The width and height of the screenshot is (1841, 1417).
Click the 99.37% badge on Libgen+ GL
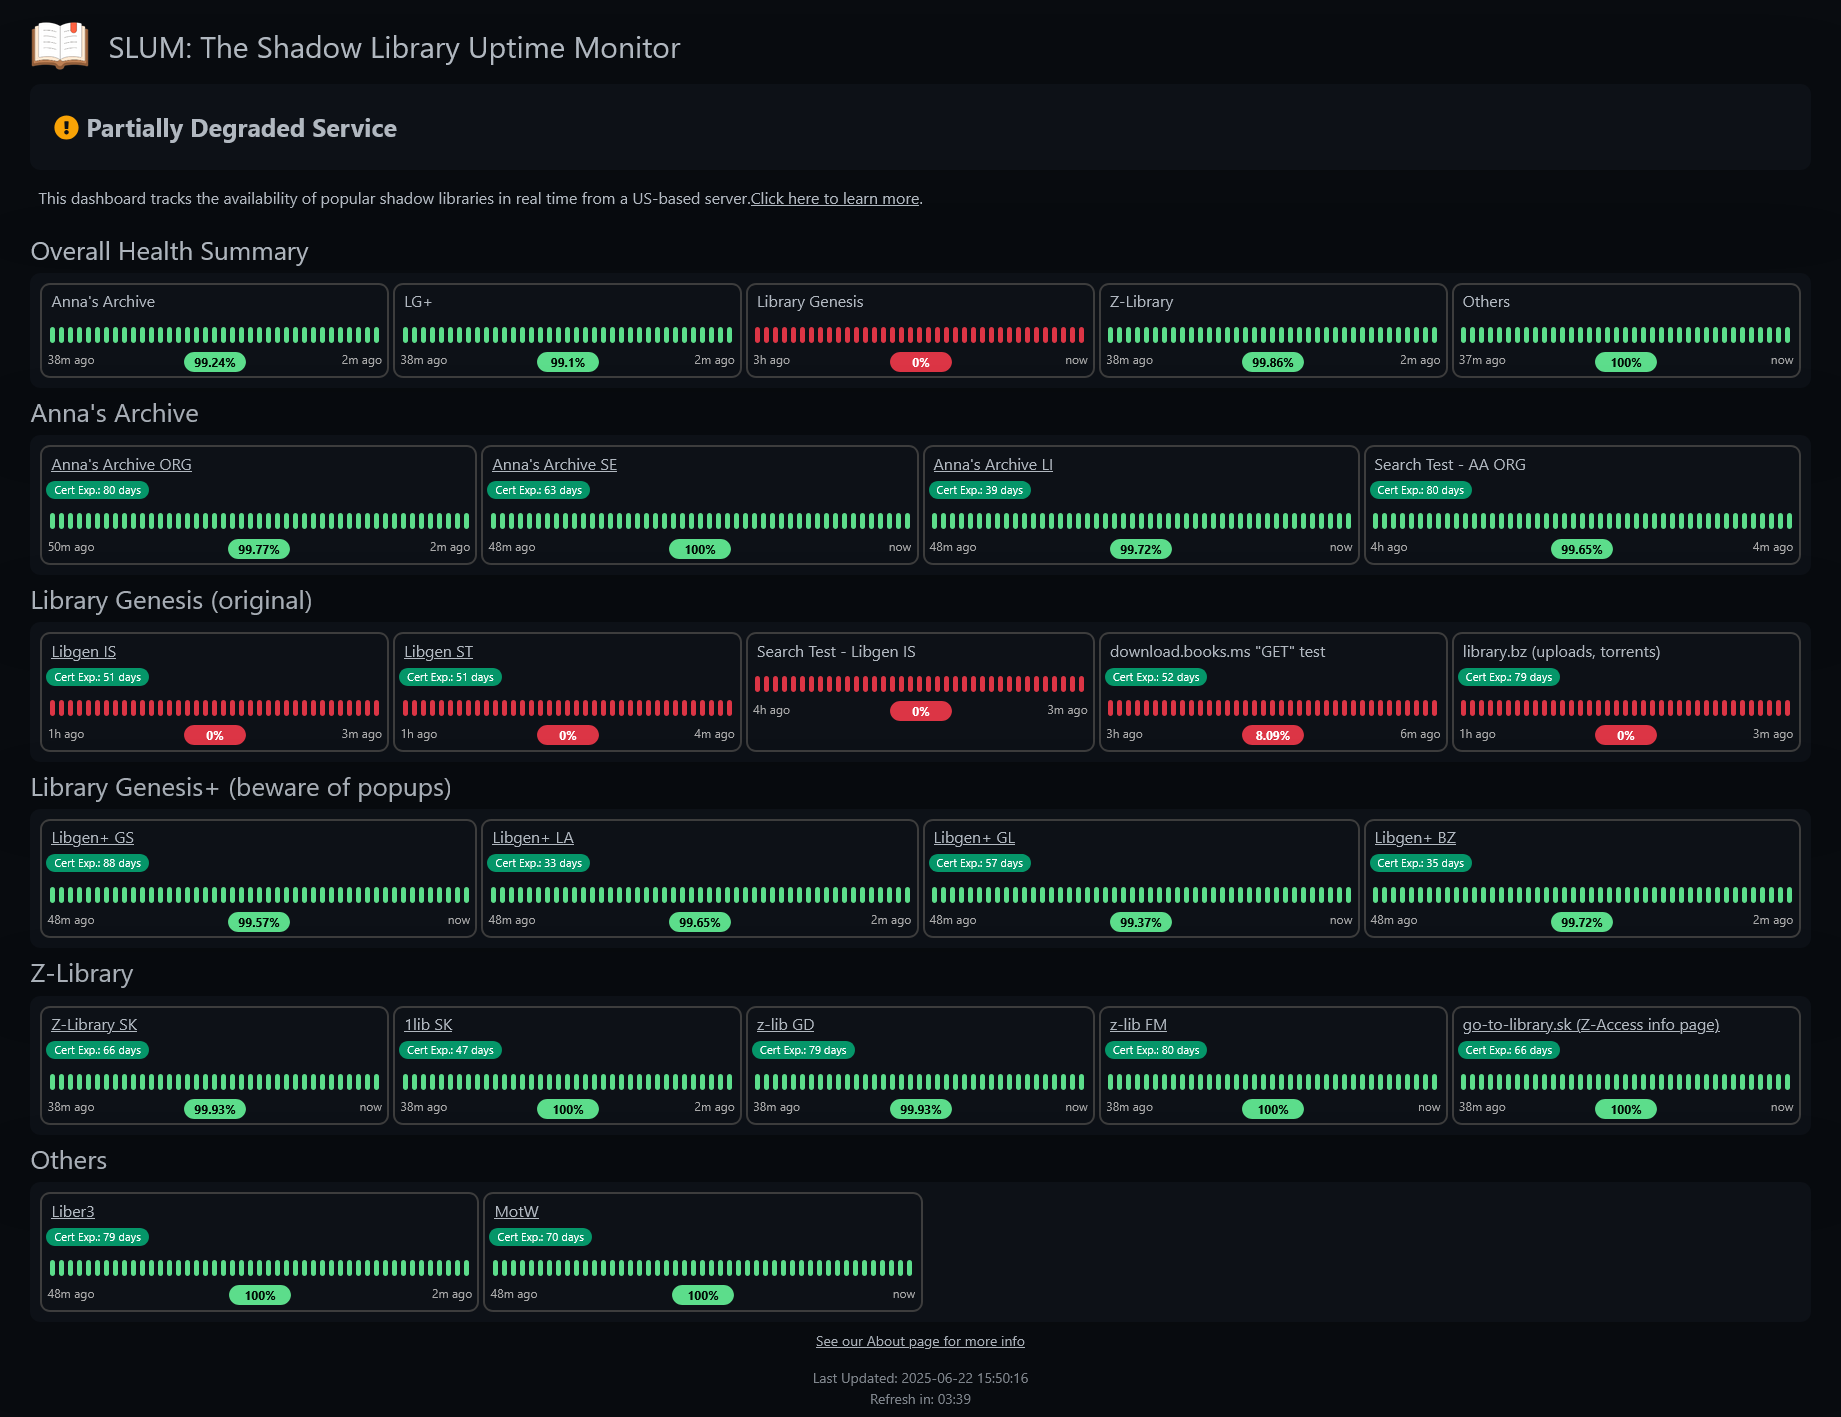tap(1141, 922)
